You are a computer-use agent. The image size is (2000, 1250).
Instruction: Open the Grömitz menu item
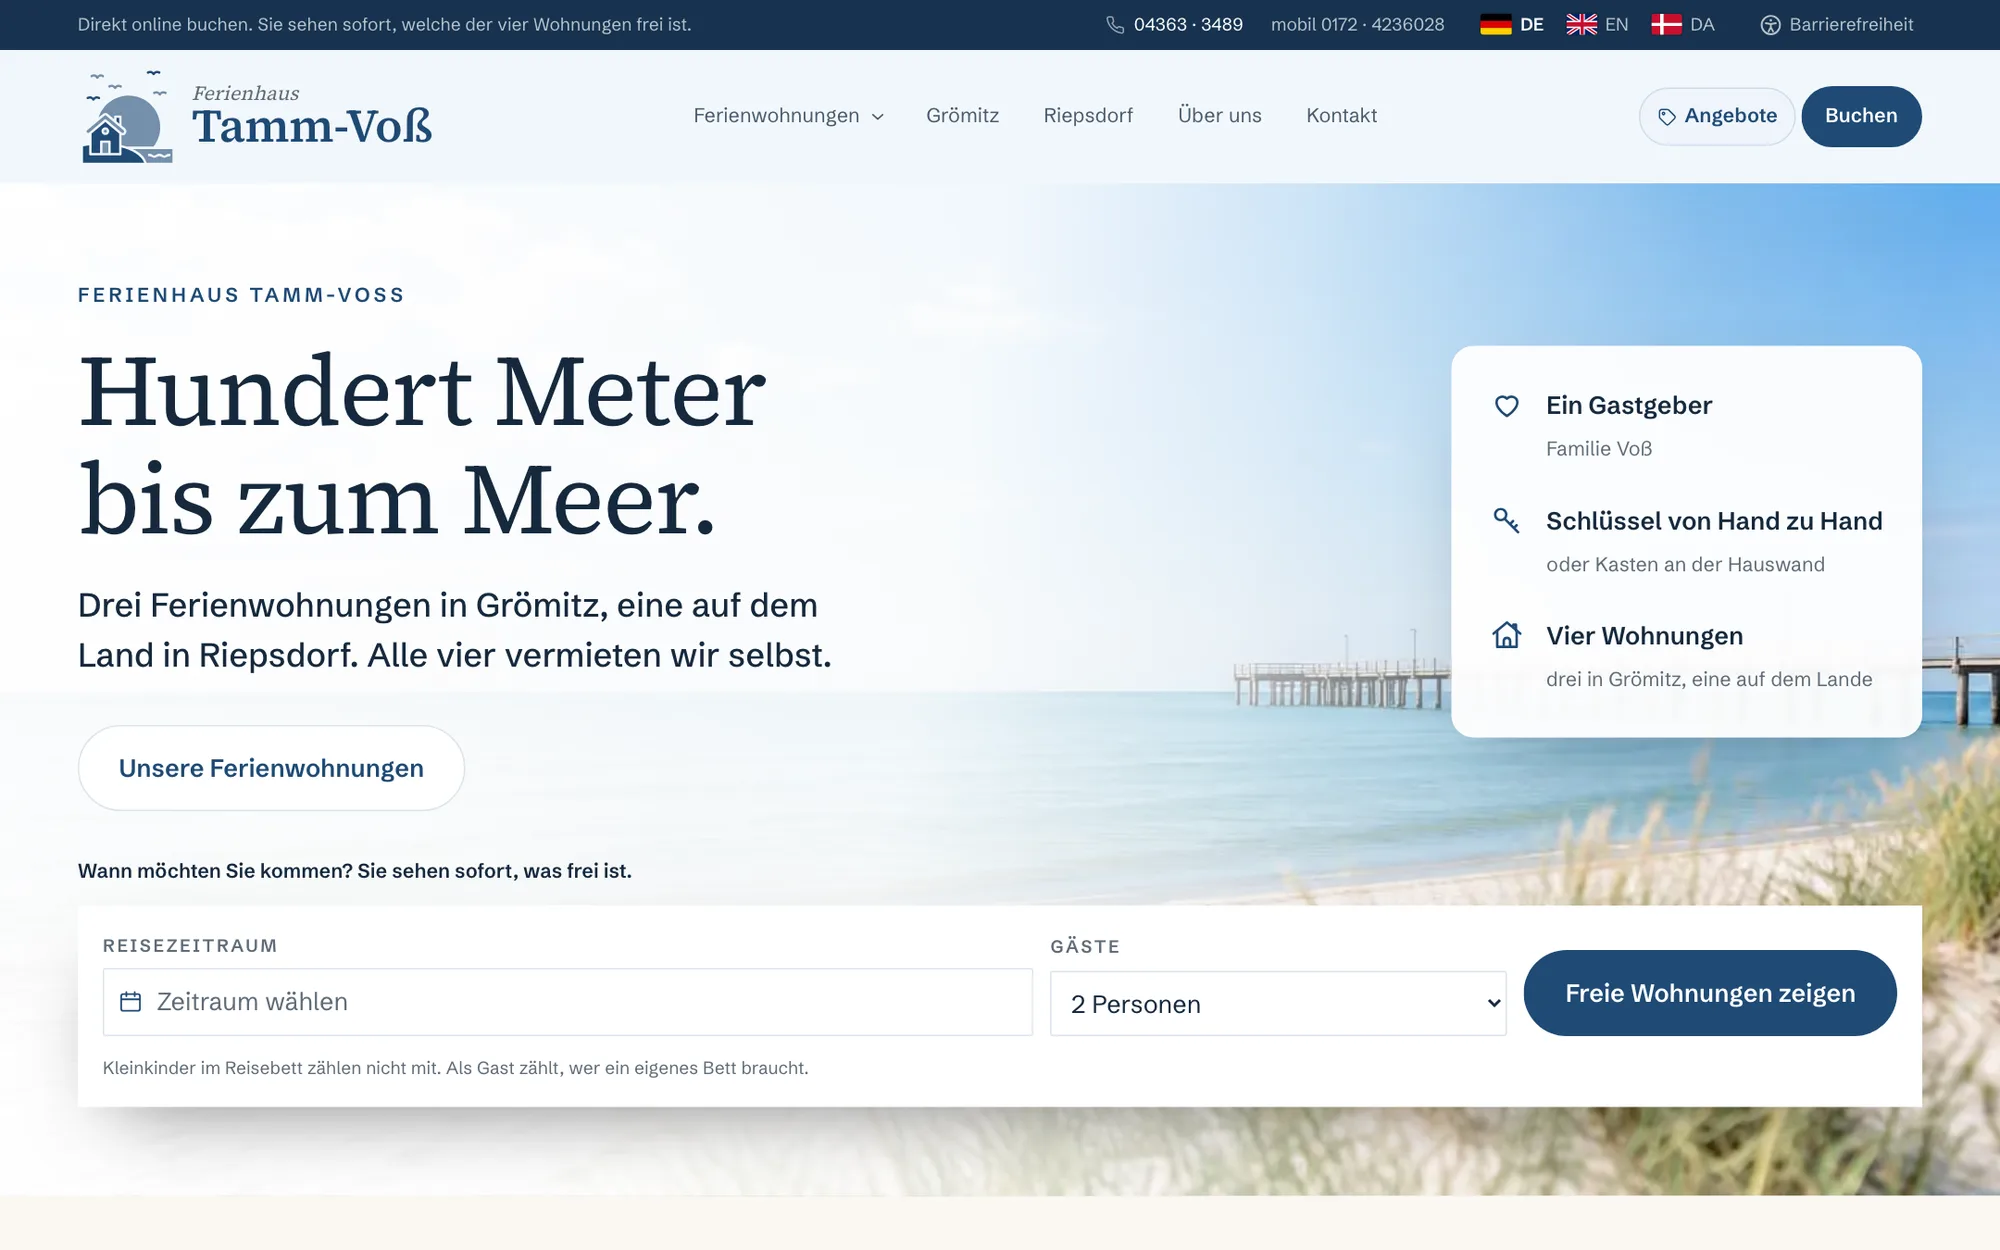click(x=962, y=115)
